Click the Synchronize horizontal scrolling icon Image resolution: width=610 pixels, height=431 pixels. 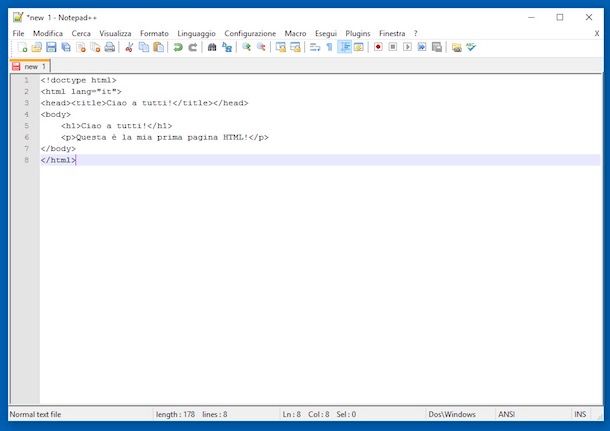pyautogui.click(x=295, y=47)
